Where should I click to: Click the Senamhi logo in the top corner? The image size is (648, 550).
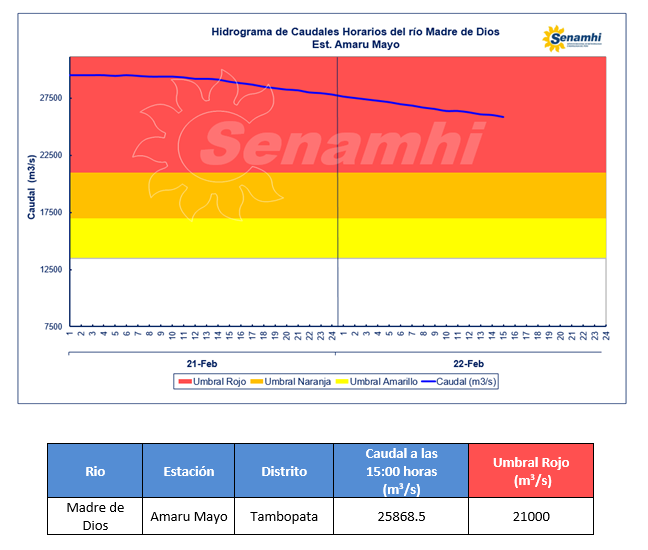tap(572, 39)
